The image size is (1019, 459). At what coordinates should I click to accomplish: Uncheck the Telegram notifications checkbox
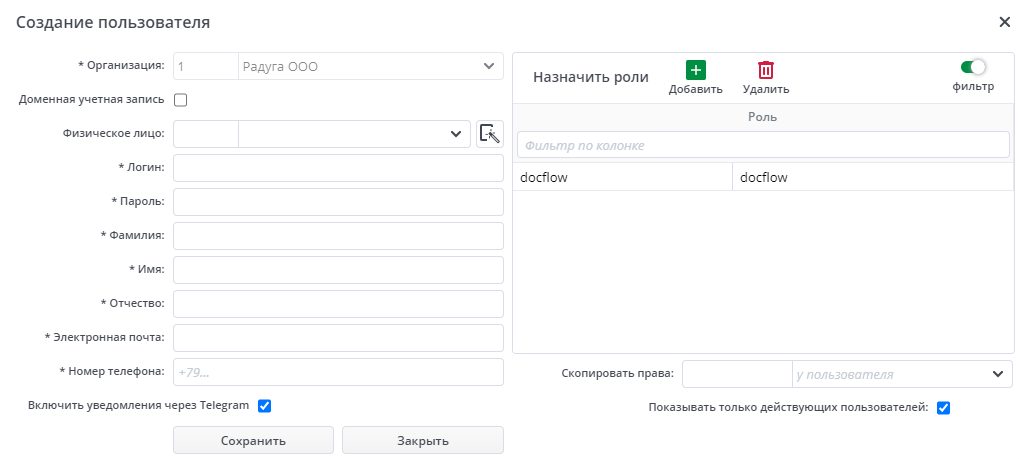click(x=264, y=406)
